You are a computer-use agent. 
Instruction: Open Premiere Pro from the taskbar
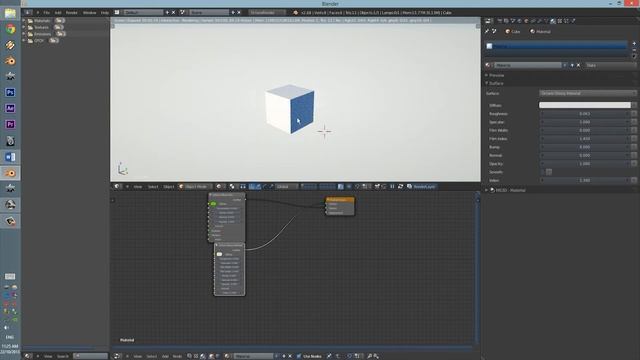tap(10, 124)
